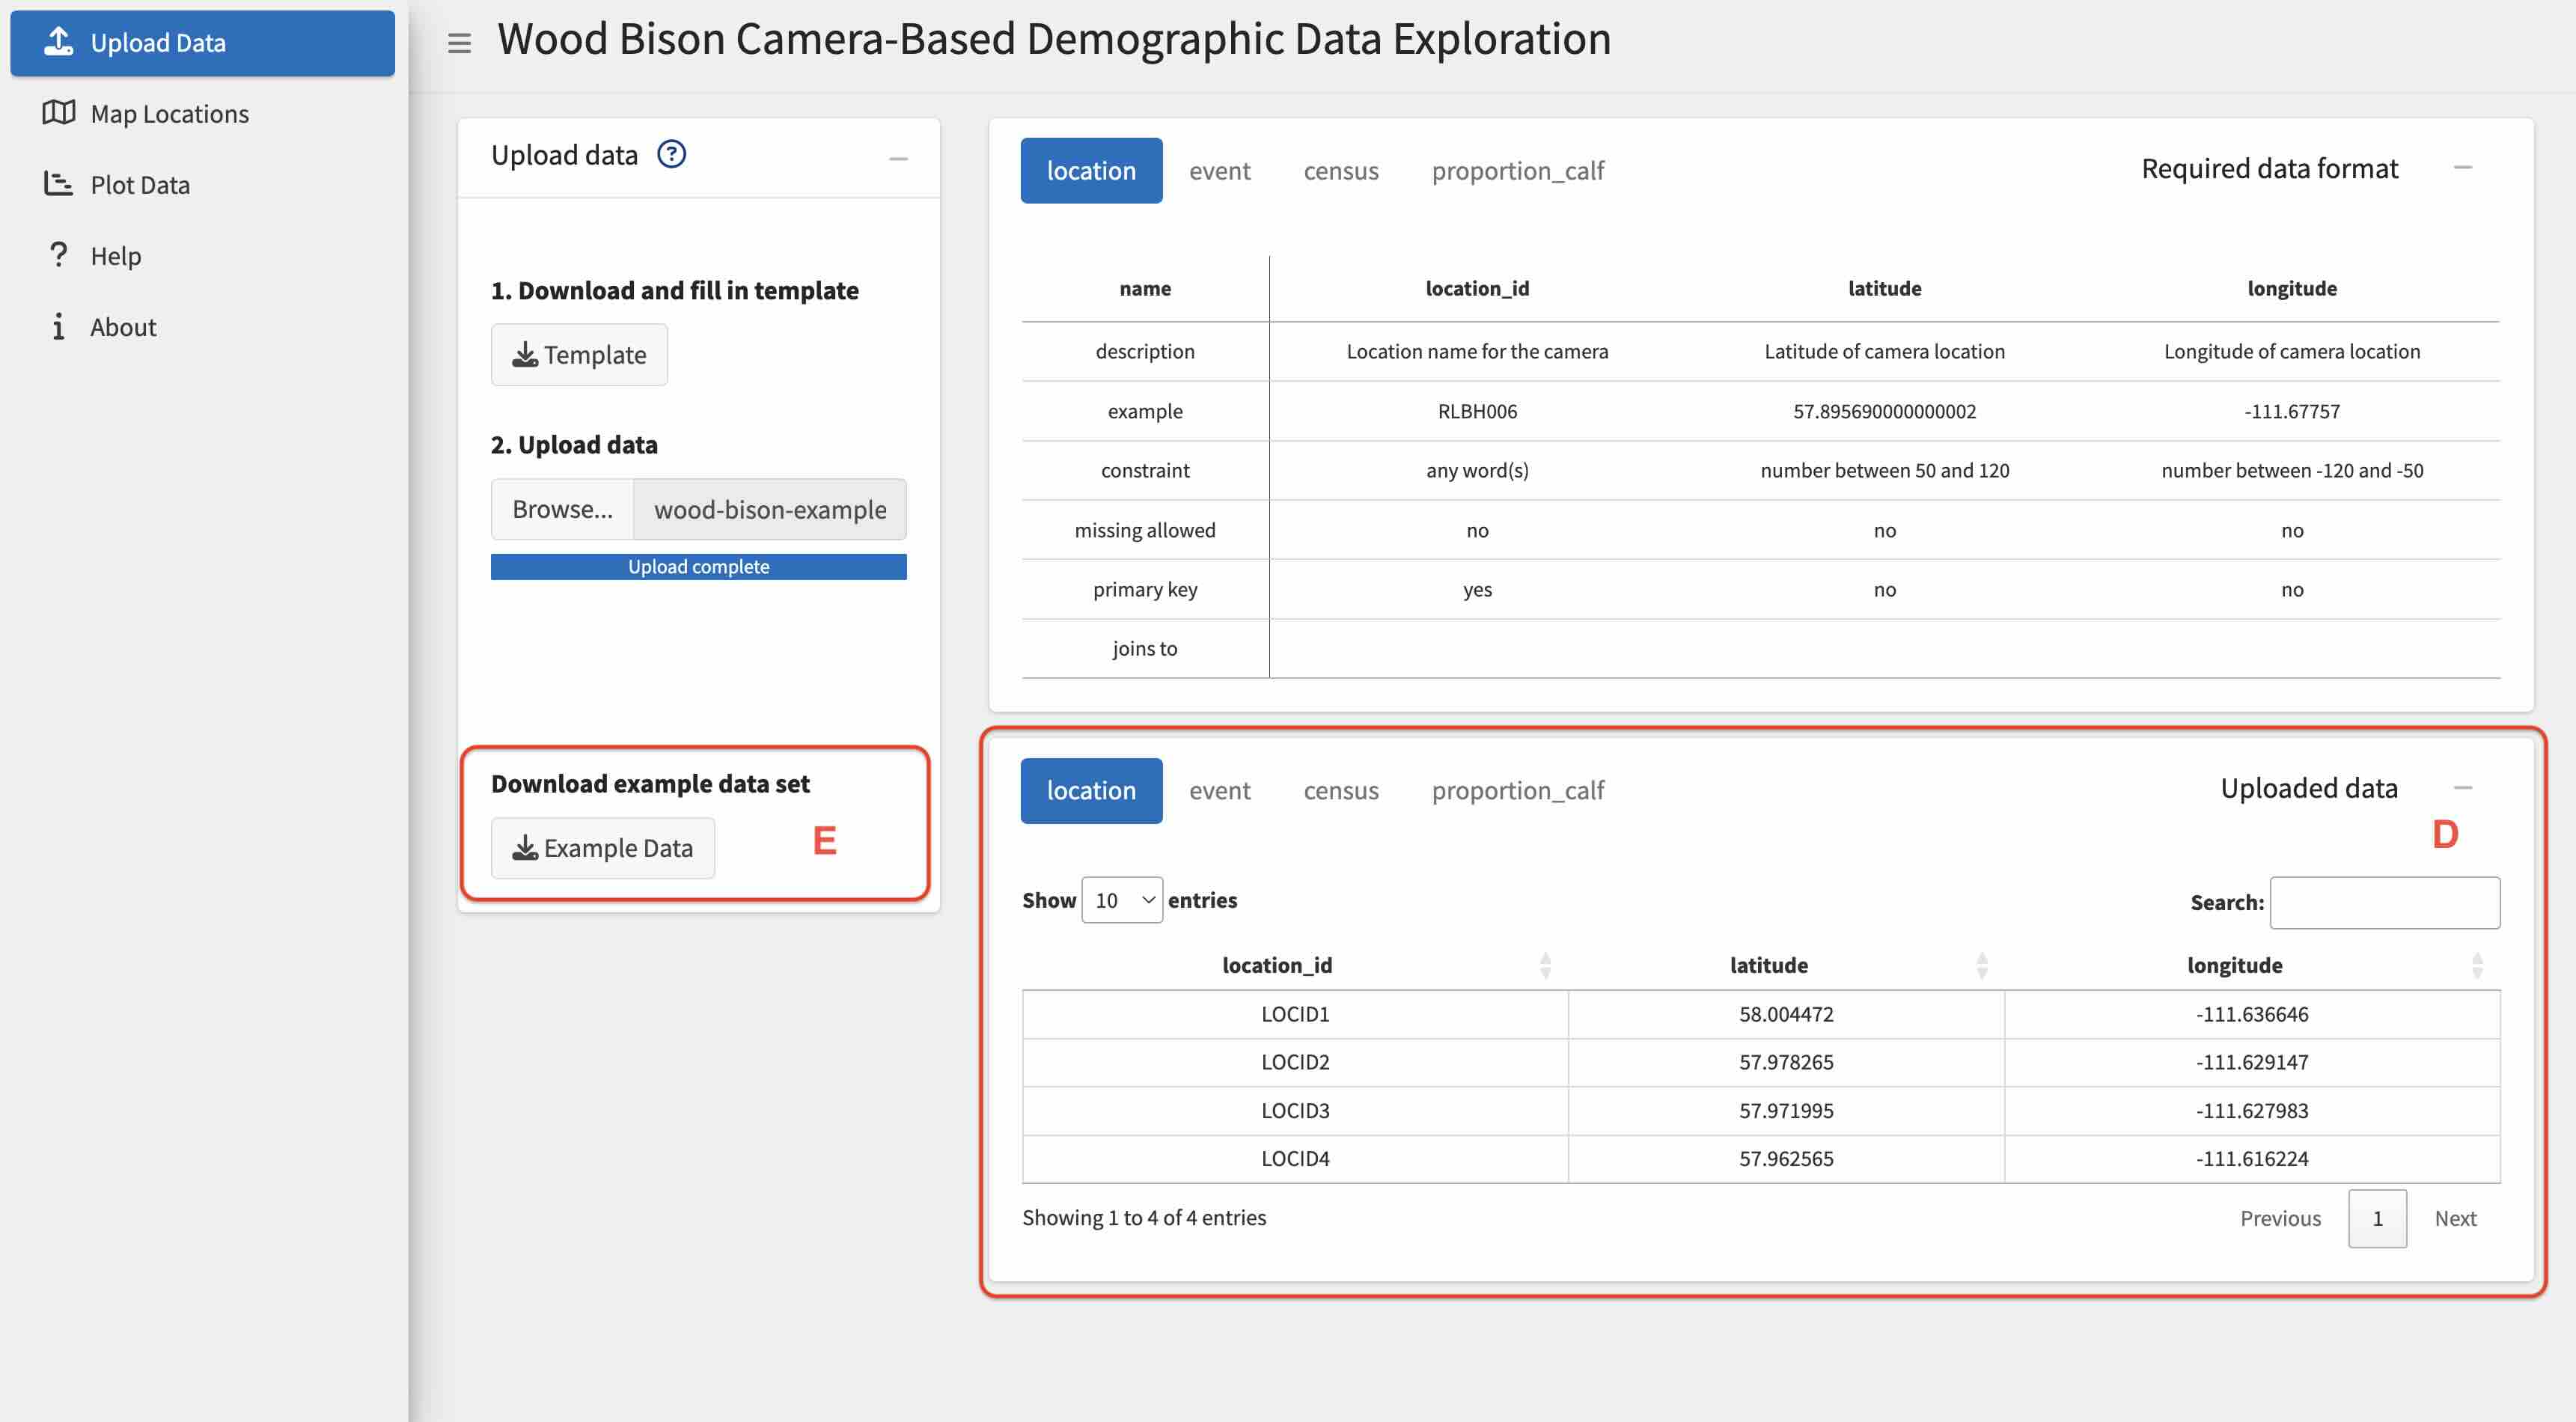Open the Show entries dropdown
2576x1422 pixels.
click(1122, 900)
